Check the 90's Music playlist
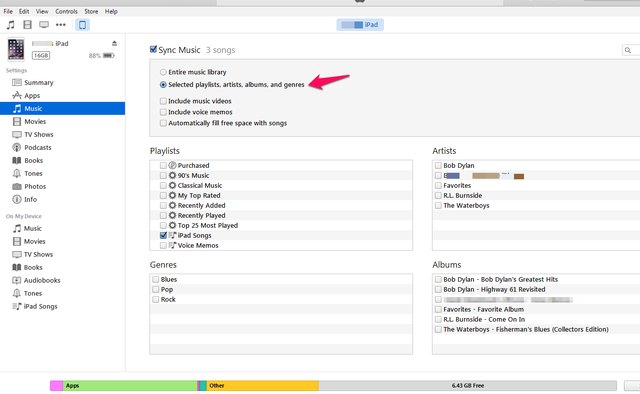This screenshot has height=394, width=640. tap(163, 175)
